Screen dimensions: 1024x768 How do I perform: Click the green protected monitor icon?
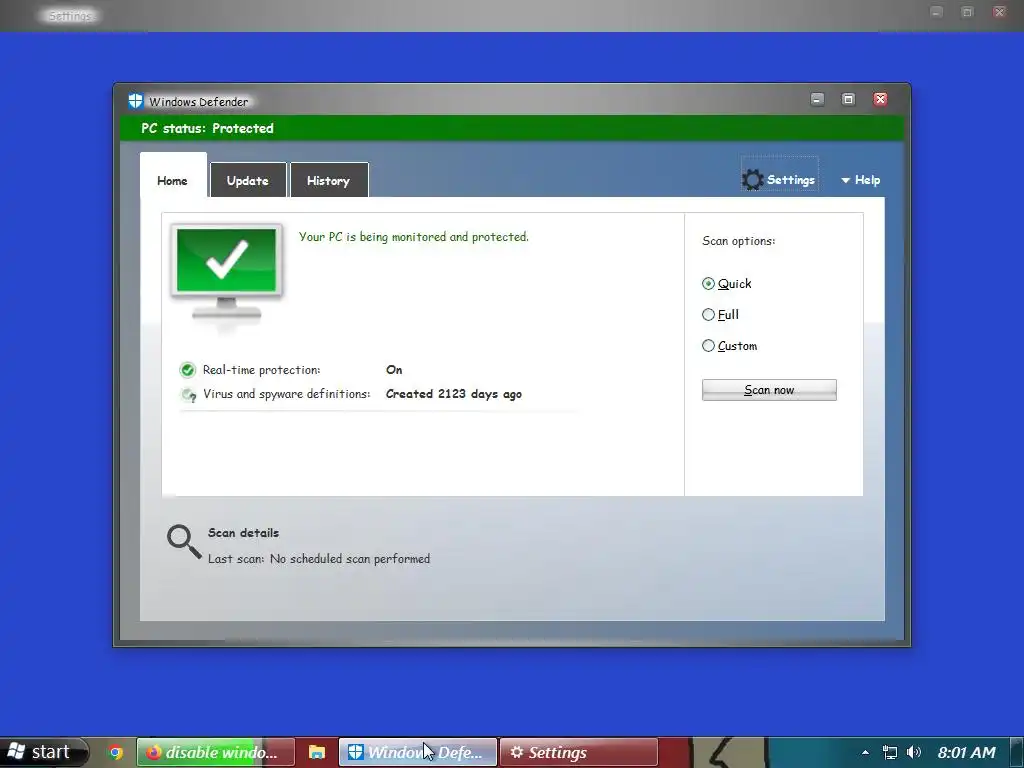coord(227,273)
